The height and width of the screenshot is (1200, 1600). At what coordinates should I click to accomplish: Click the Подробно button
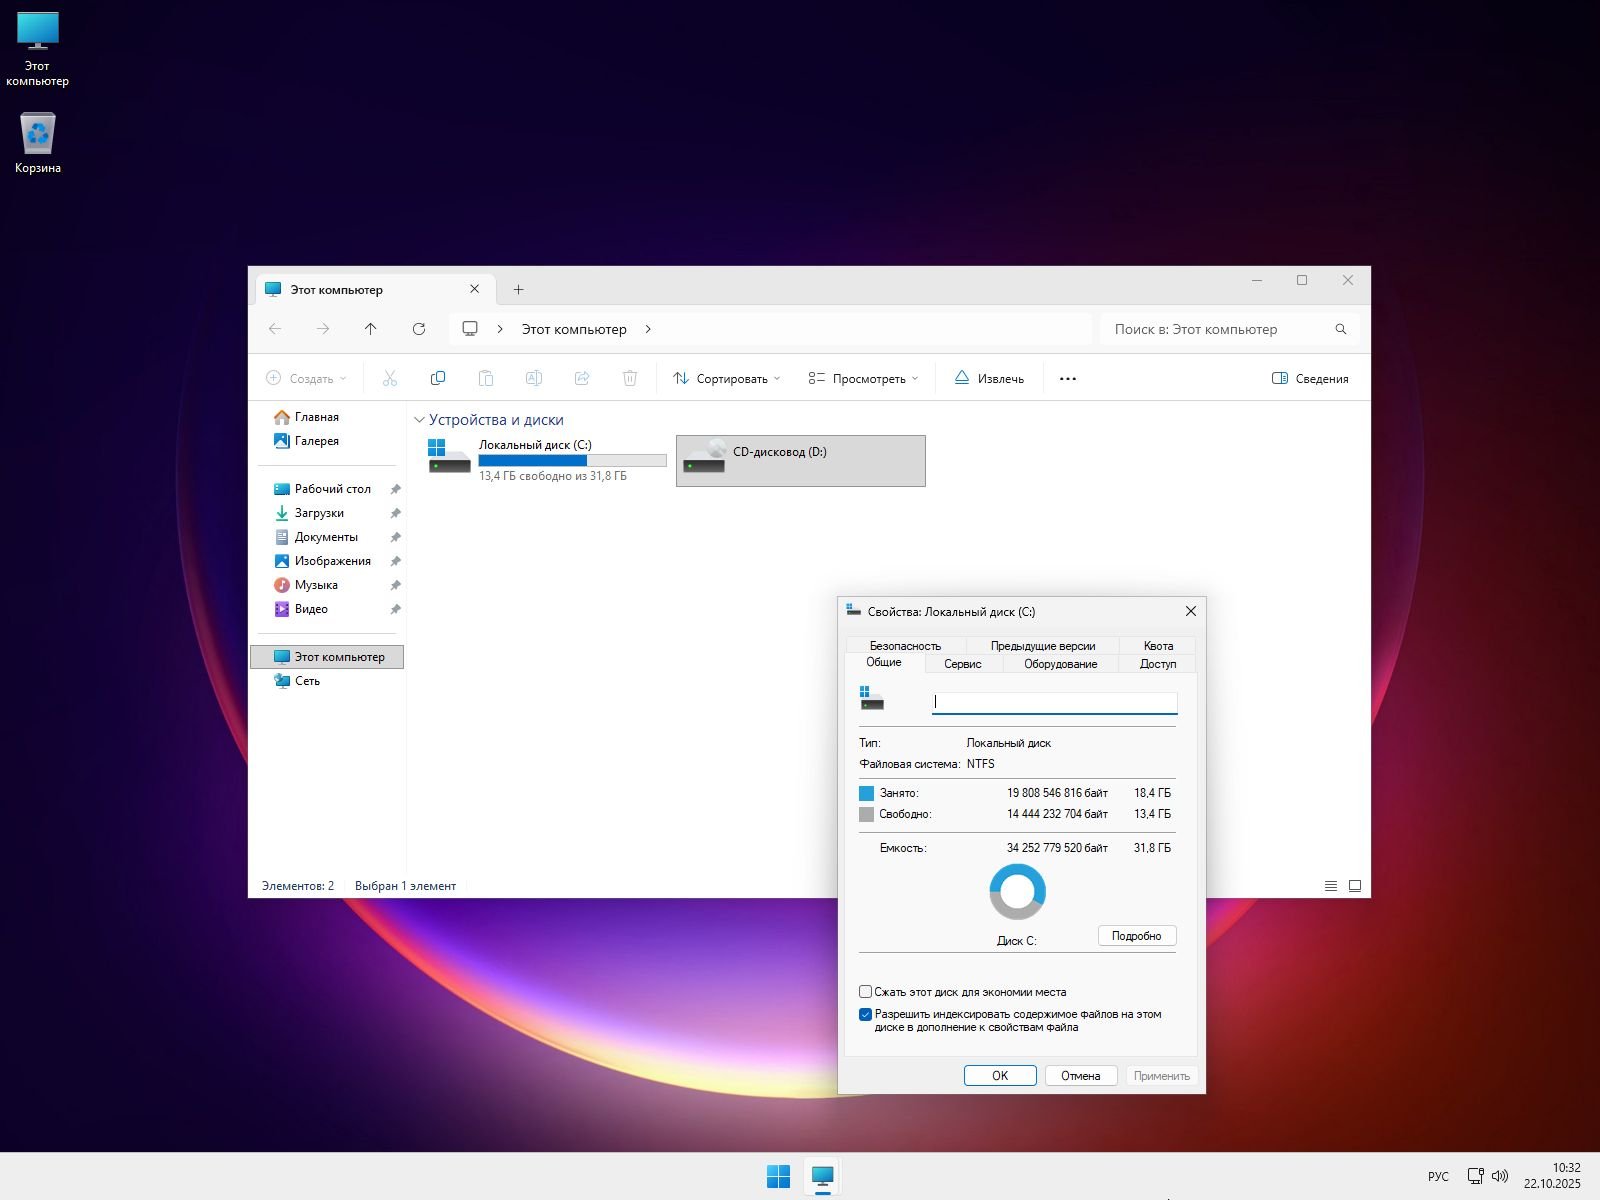1136,936
